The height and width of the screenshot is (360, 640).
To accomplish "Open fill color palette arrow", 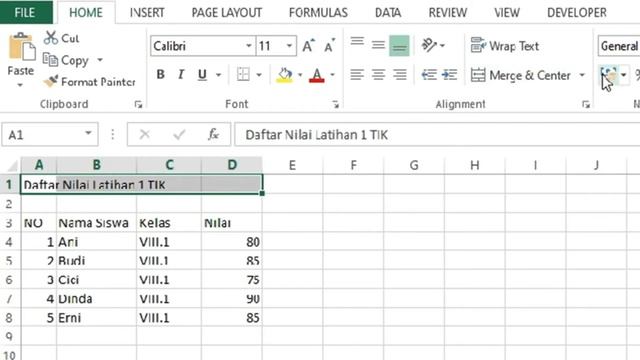I will 300,75.
